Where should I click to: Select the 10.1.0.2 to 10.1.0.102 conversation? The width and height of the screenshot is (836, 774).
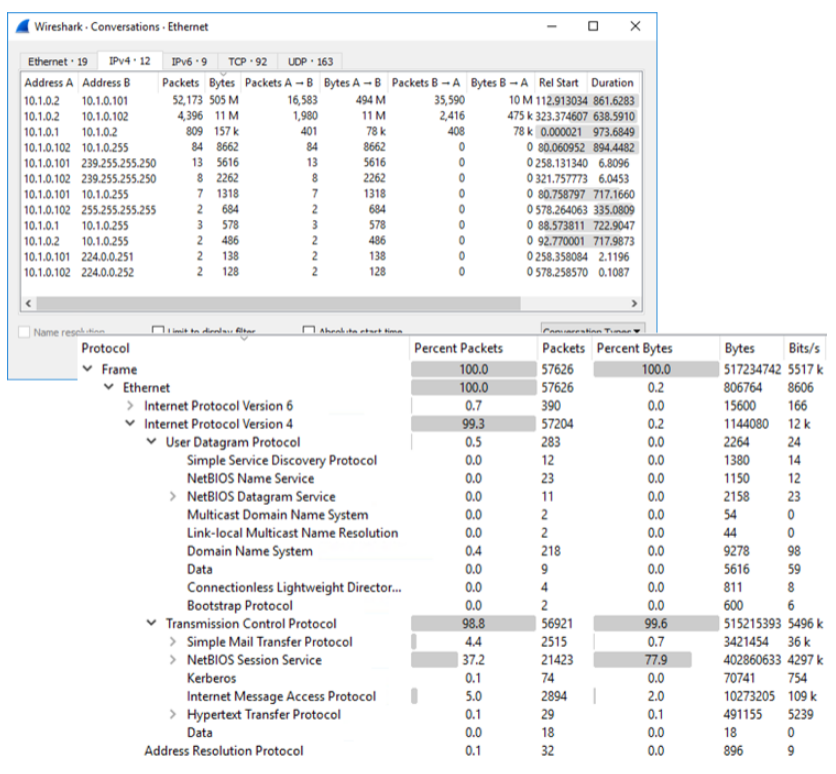pos(331,116)
